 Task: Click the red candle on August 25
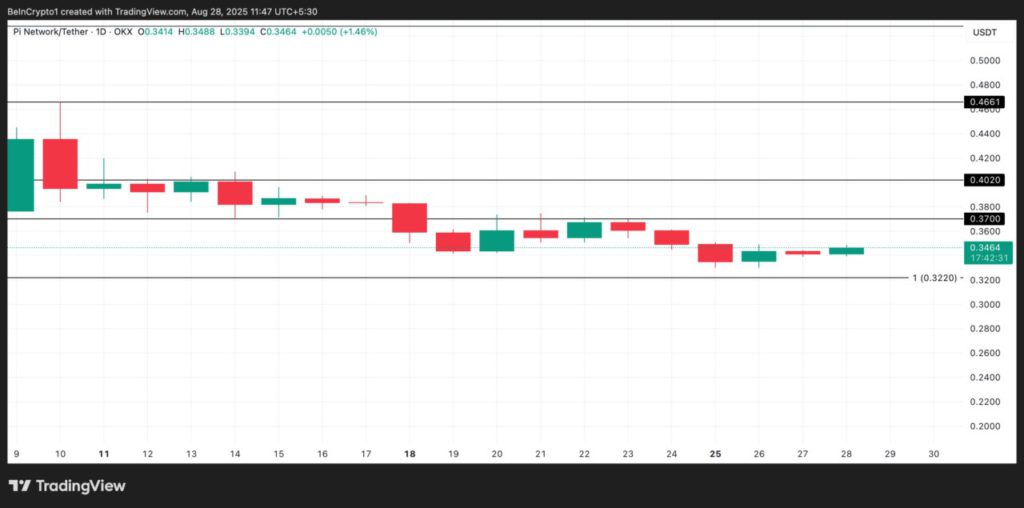coord(715,253)
